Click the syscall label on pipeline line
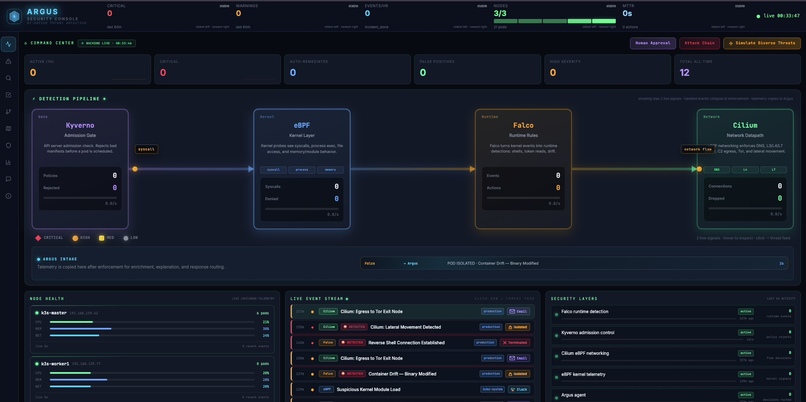This screenshot has height=402, width=806. click(x=146, y=149)
